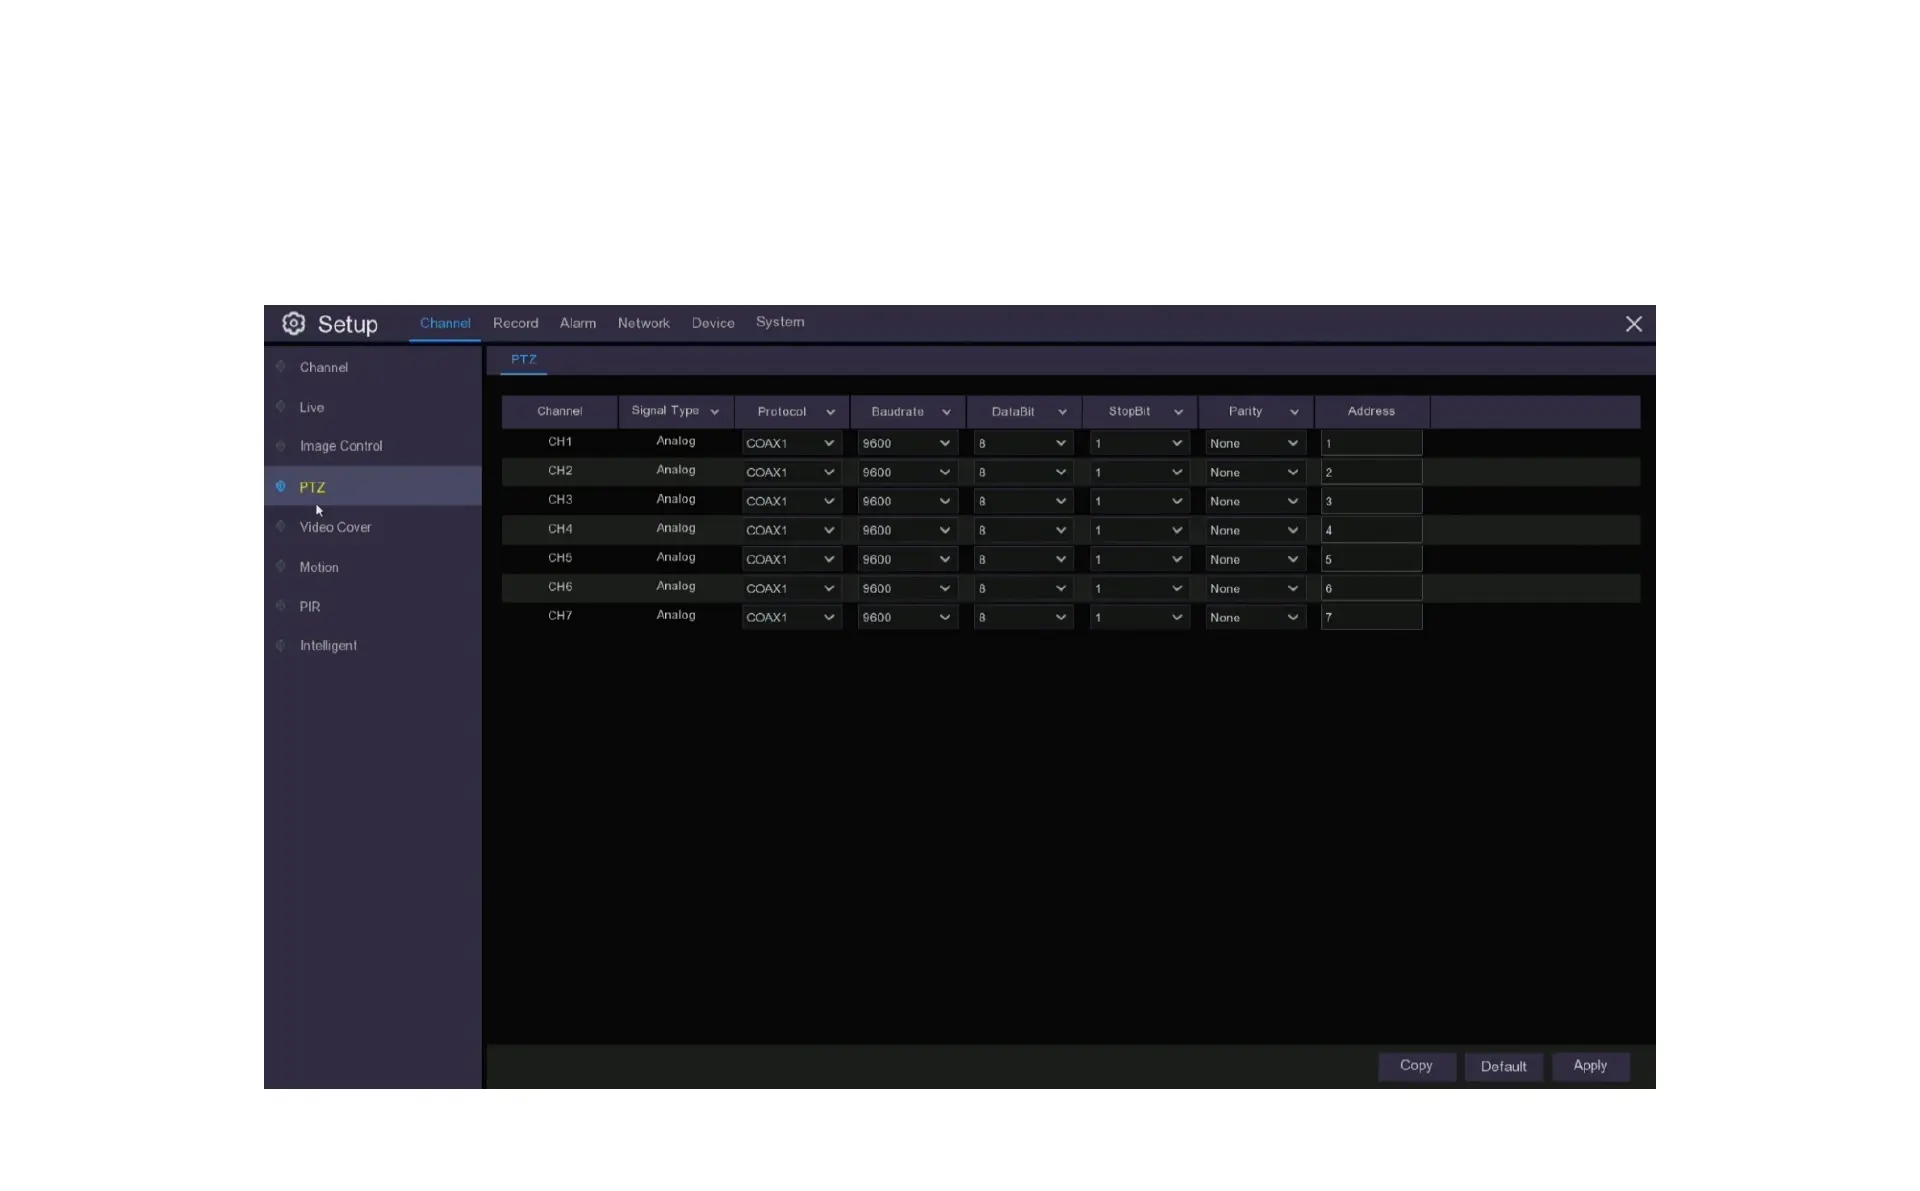Screen dimensions: 1920x1191
Task: Click the PTZ sidebar bullet icon
Action: pos(281,487)
